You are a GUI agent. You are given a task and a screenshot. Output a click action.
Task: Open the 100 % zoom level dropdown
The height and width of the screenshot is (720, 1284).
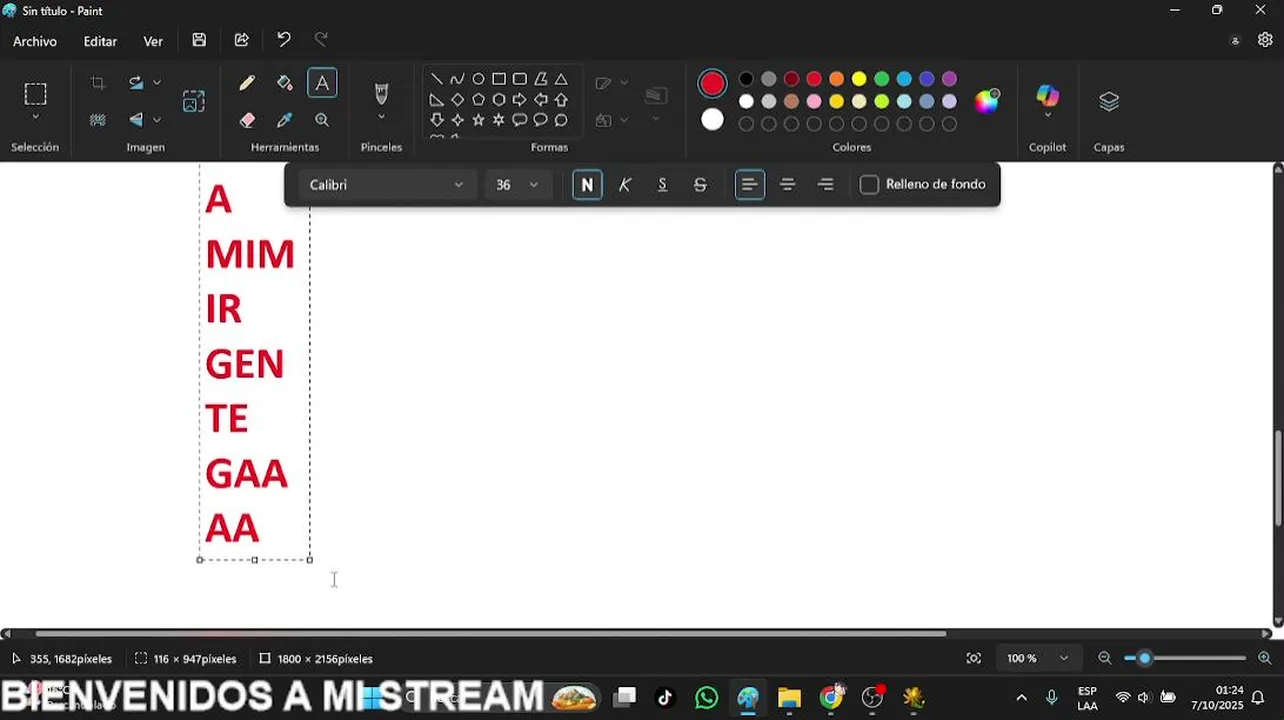(x=1037, y=658)
